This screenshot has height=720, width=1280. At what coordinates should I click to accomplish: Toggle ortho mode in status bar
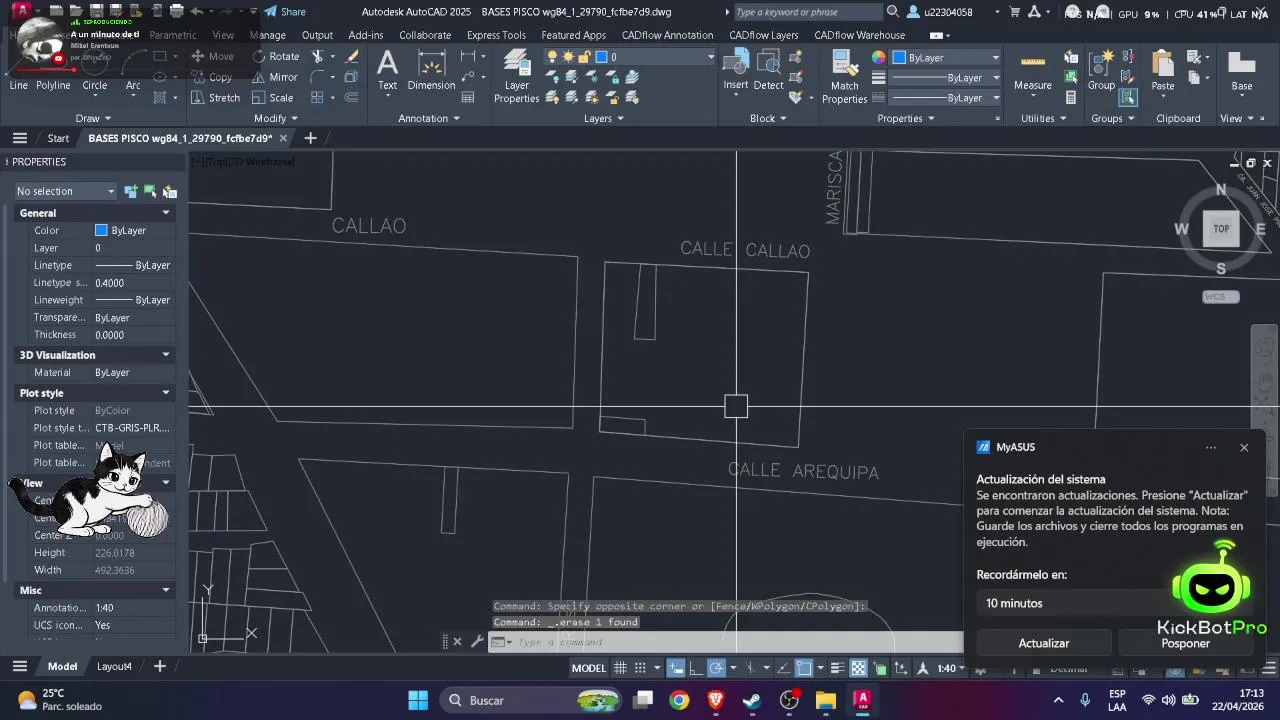click(x=697, y=668)
